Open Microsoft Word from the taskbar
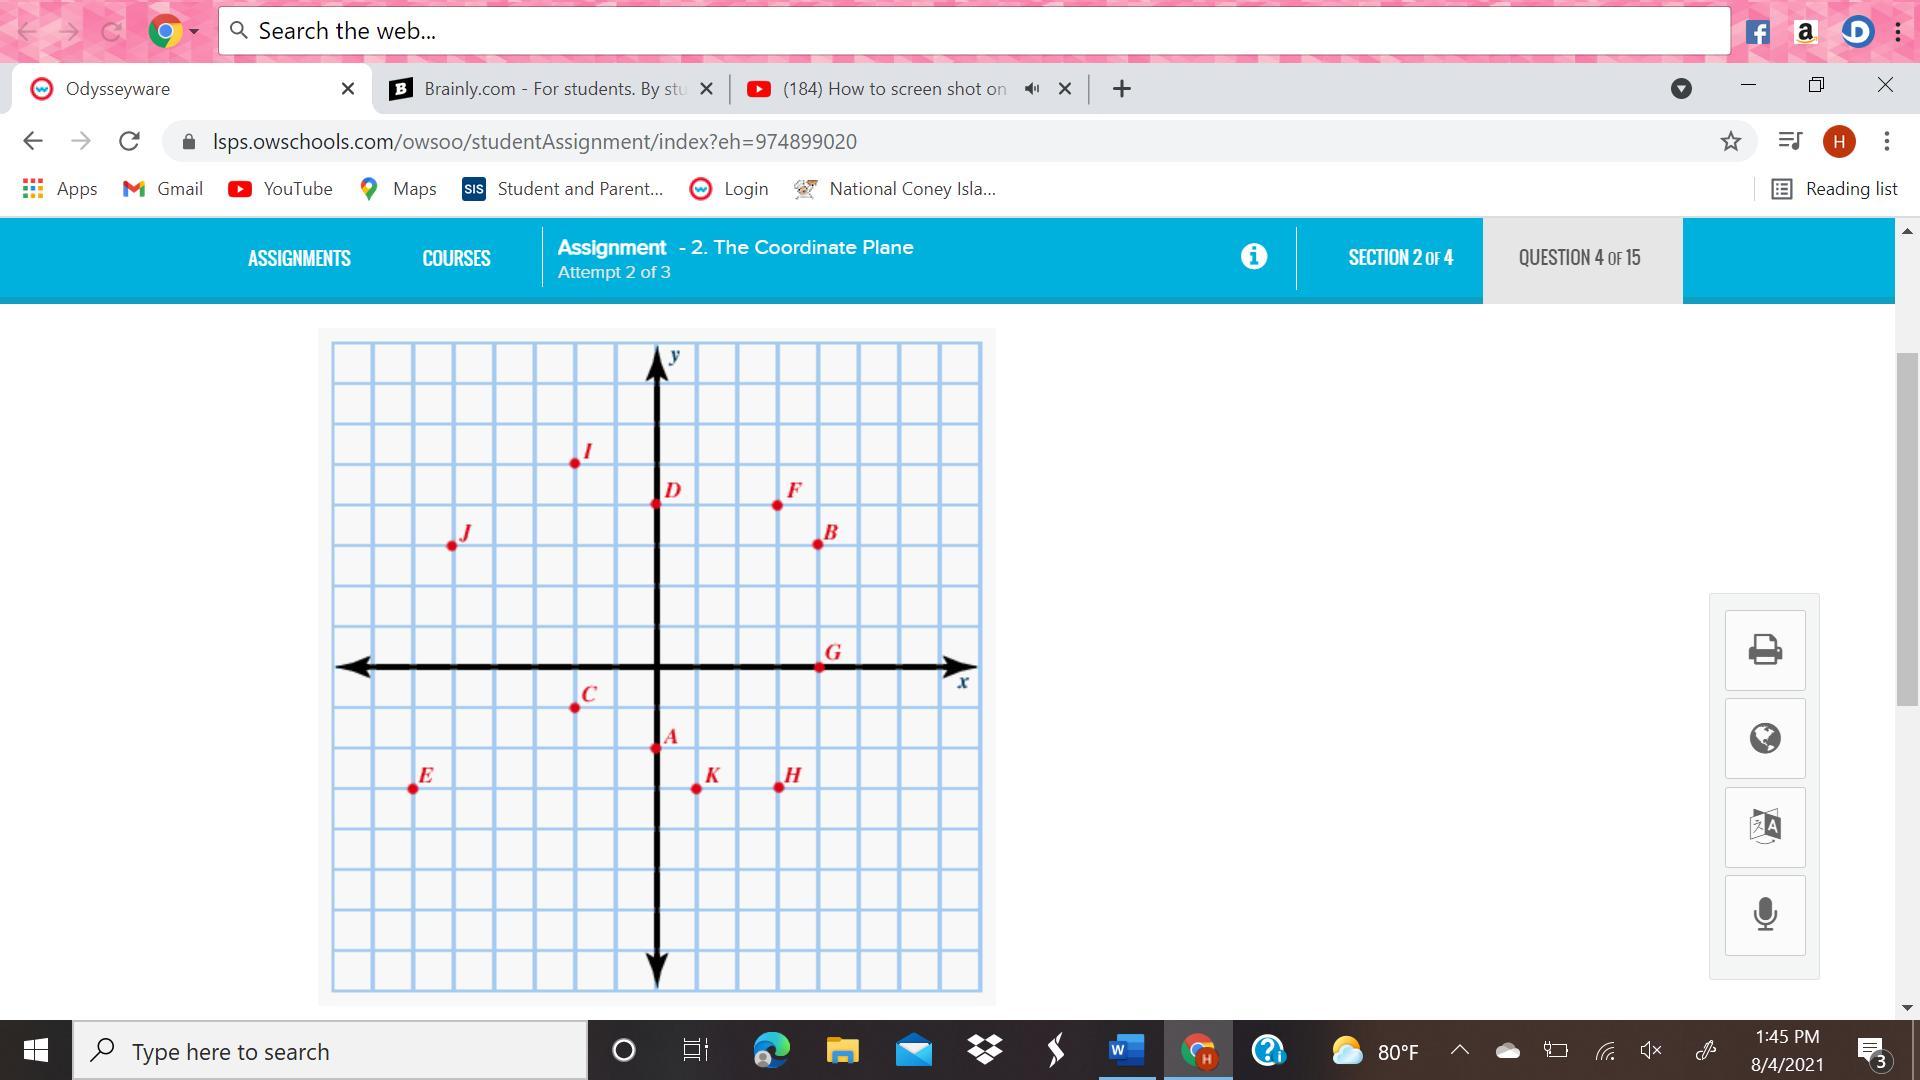1920x1080 pixels. [x=1126, y=1050]
